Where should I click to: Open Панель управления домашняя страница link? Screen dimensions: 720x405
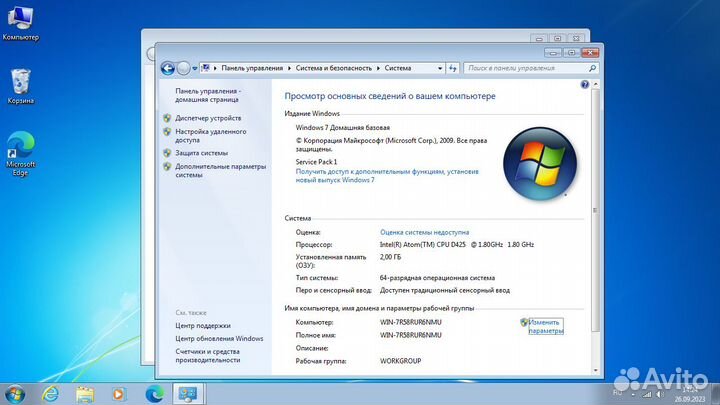208,95
